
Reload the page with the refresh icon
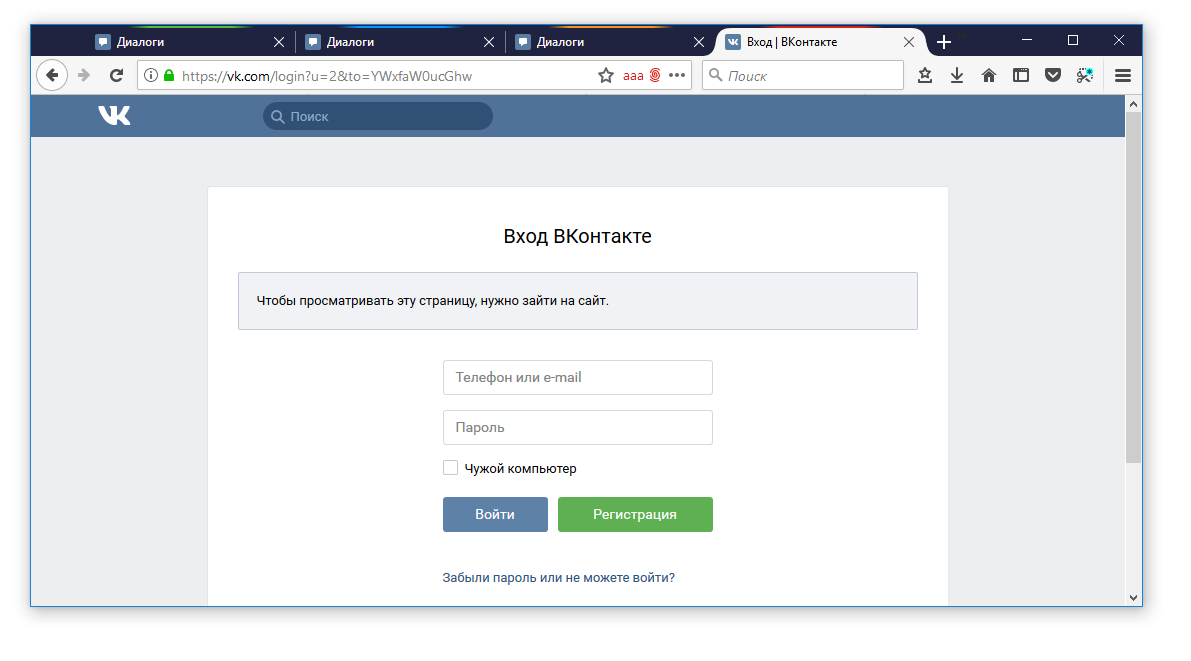click(116, 75)
